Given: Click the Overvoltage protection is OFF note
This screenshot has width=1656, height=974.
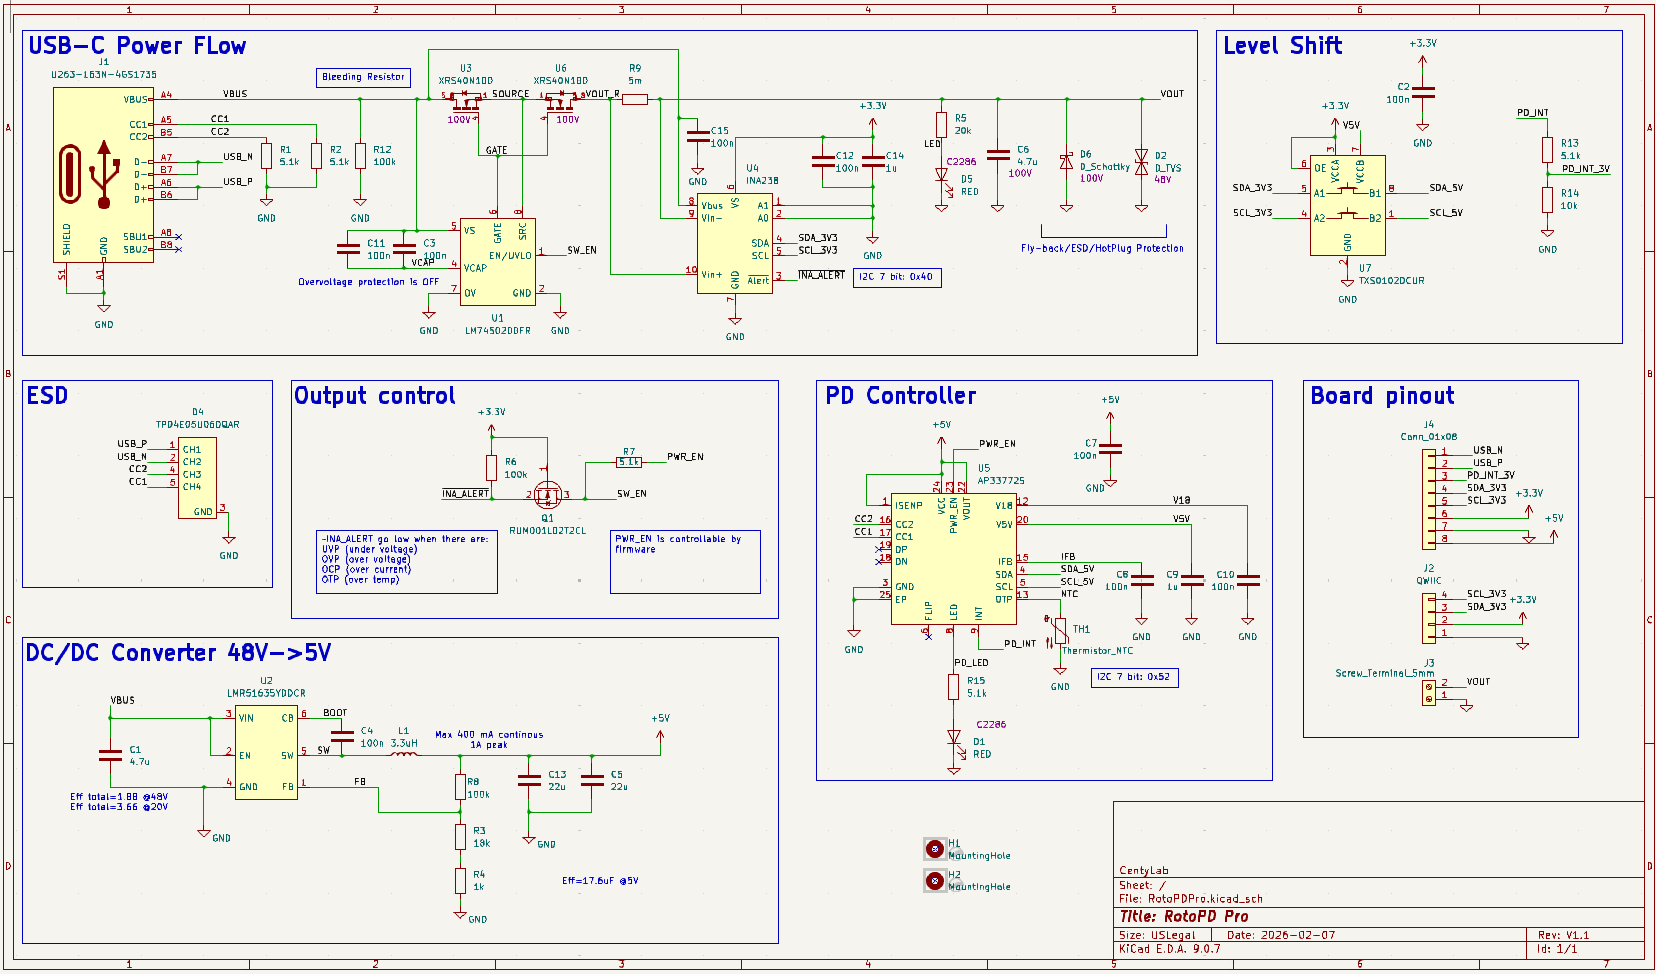Looking at the screenshot, I should click(x=369, y=282).
